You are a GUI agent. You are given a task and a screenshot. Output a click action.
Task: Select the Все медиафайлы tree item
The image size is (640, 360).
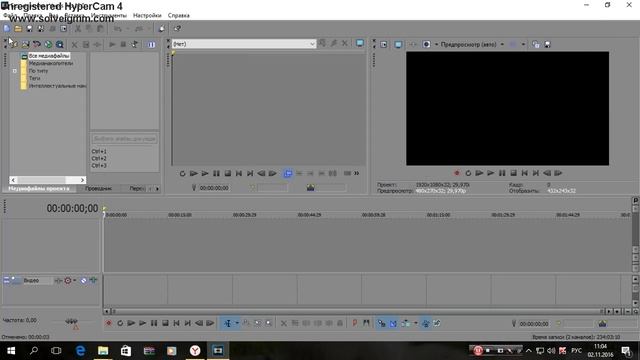click(49, 56)
